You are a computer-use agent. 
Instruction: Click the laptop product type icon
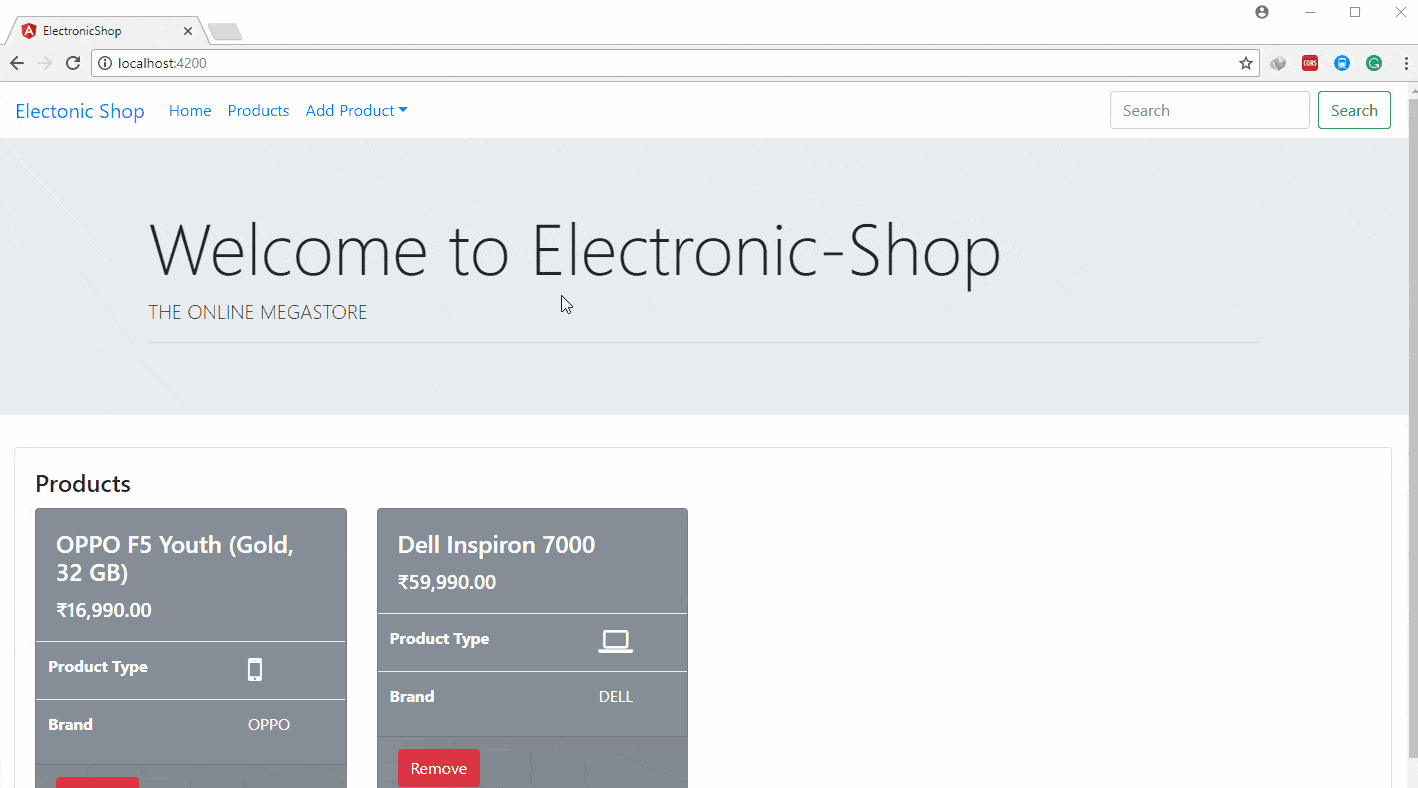coord(616,641)
